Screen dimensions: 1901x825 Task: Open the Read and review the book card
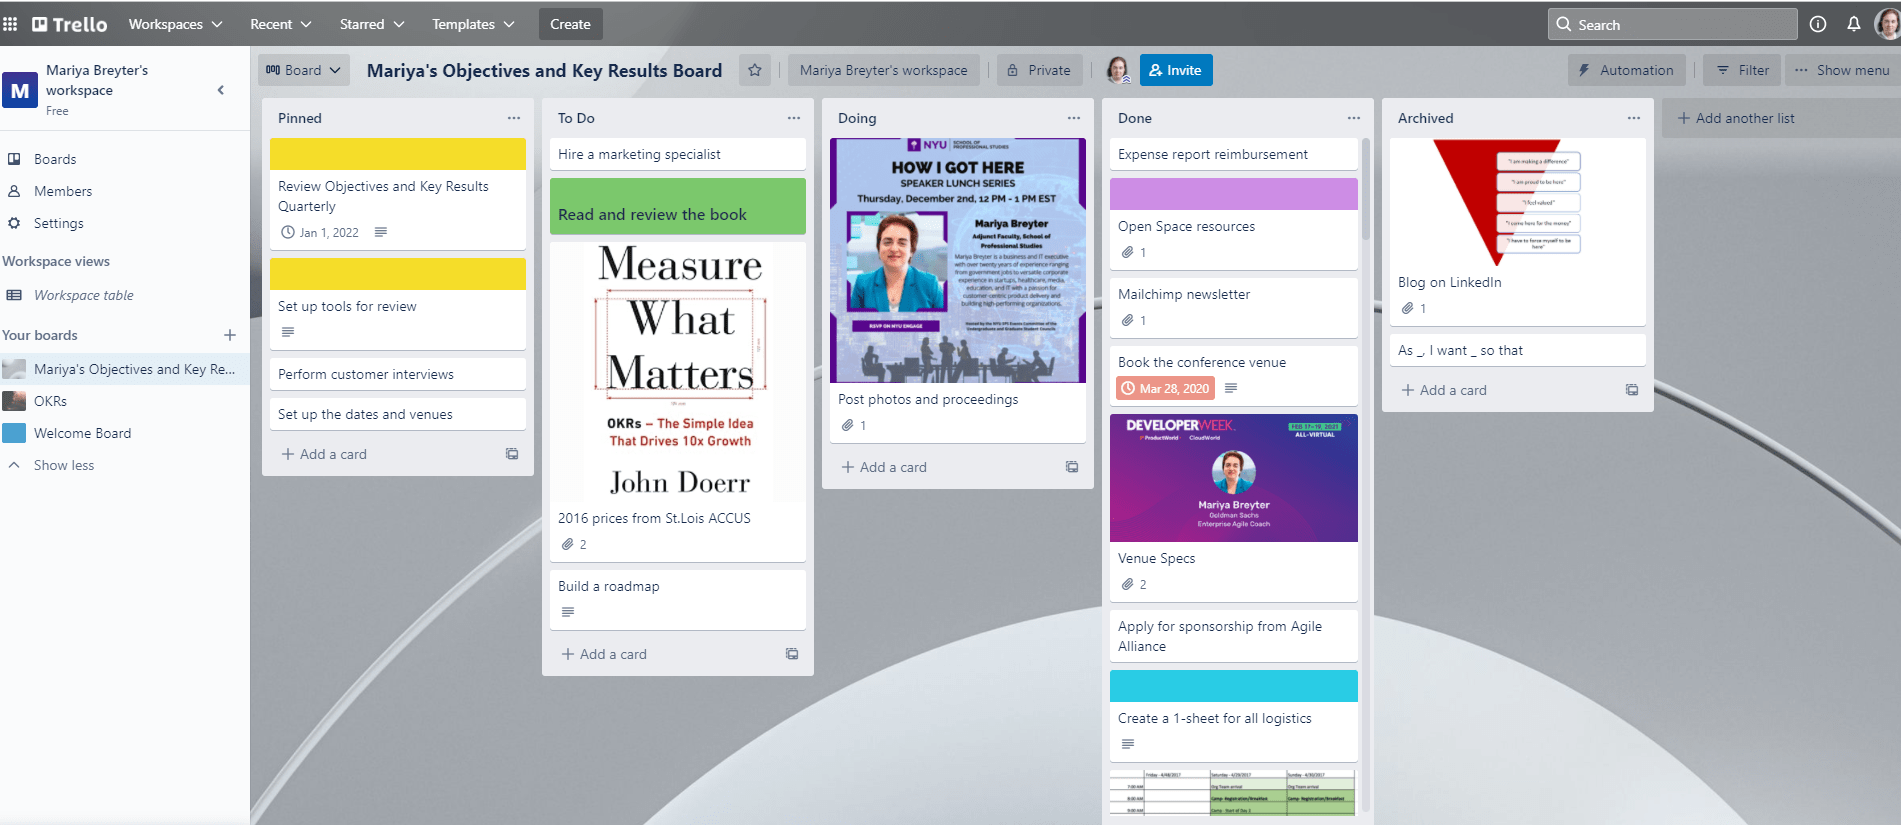[x=678, y=206]
